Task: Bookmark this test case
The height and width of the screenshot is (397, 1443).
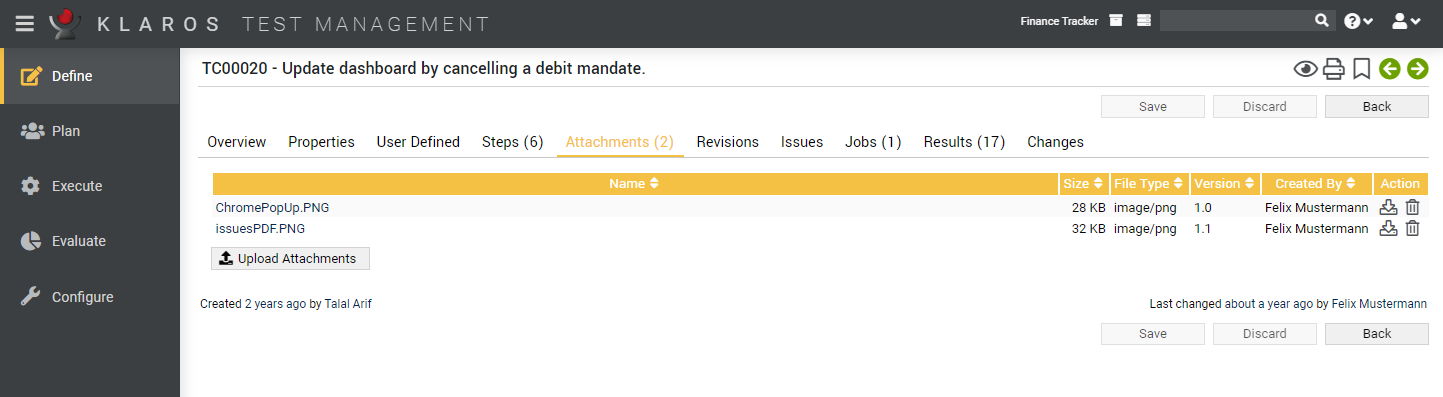Action: 1361,69
